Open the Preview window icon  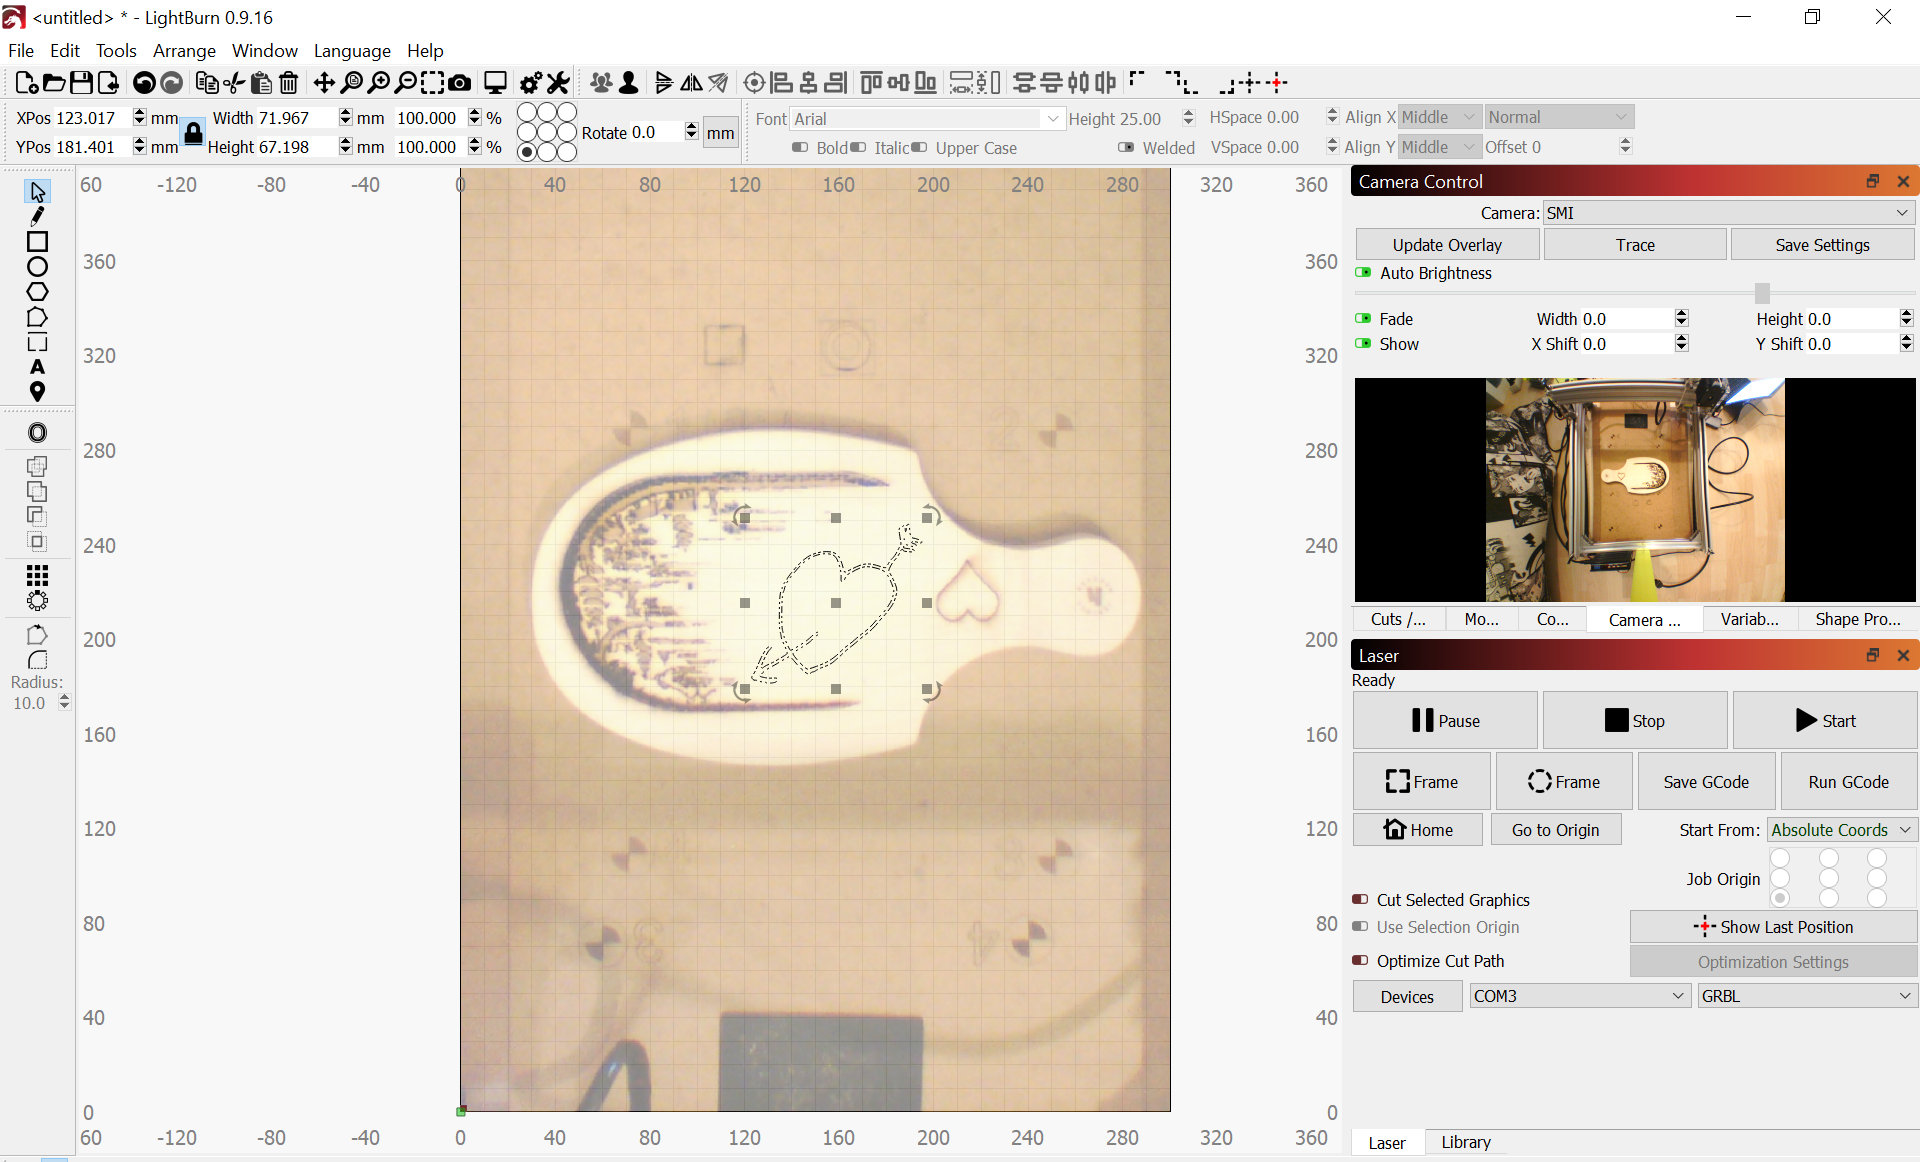[x=495, y=83]
